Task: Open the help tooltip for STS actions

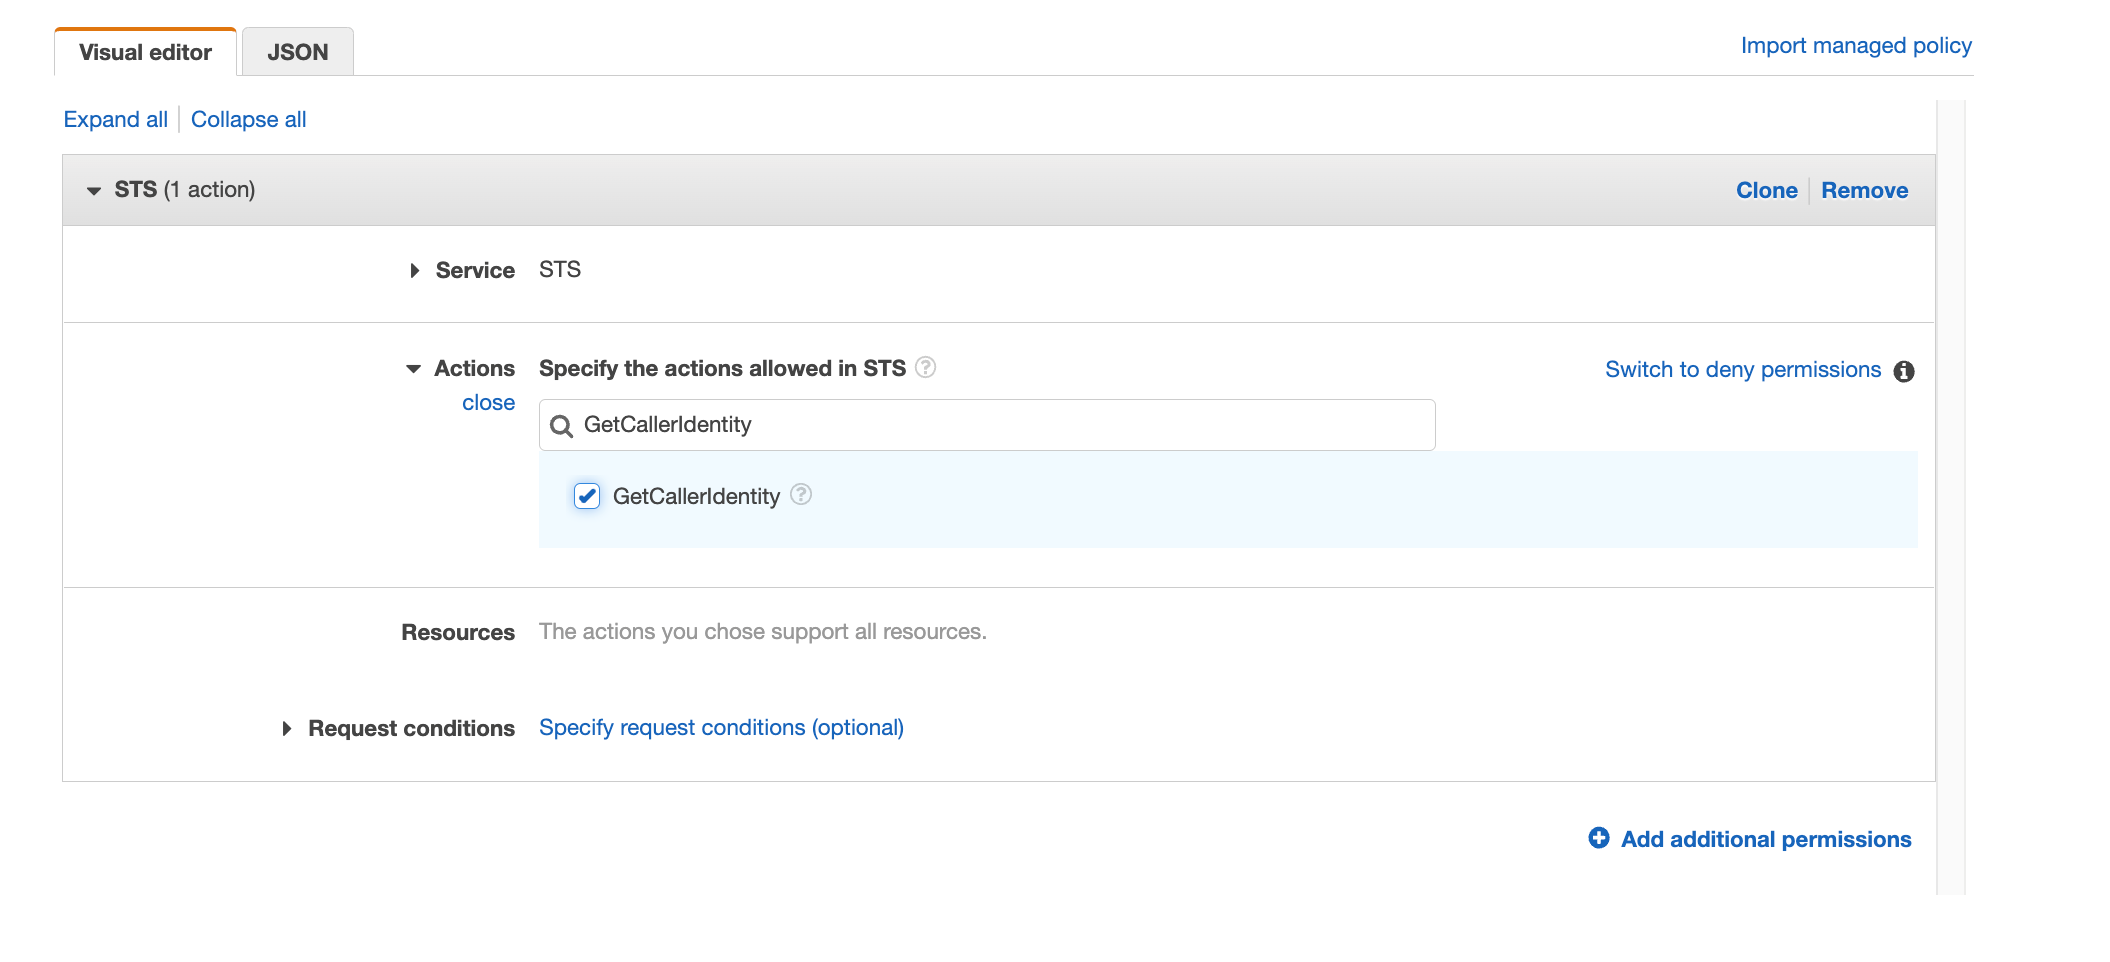Action: [x=926, y=368]
